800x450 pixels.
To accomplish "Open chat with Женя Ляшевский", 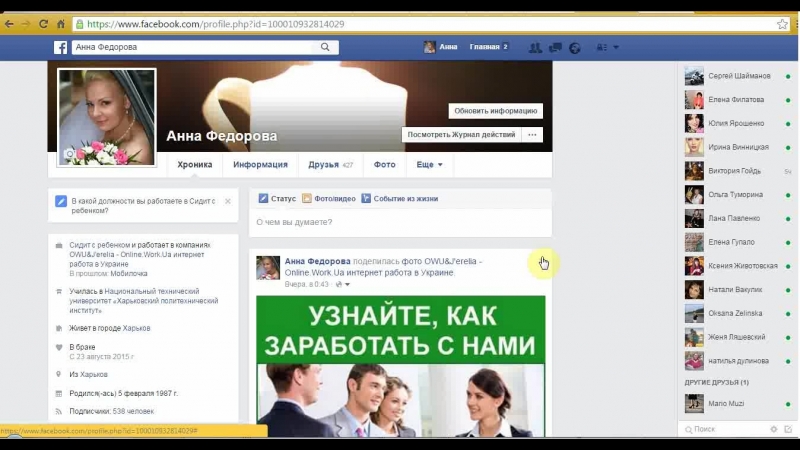I will point(738,337).
